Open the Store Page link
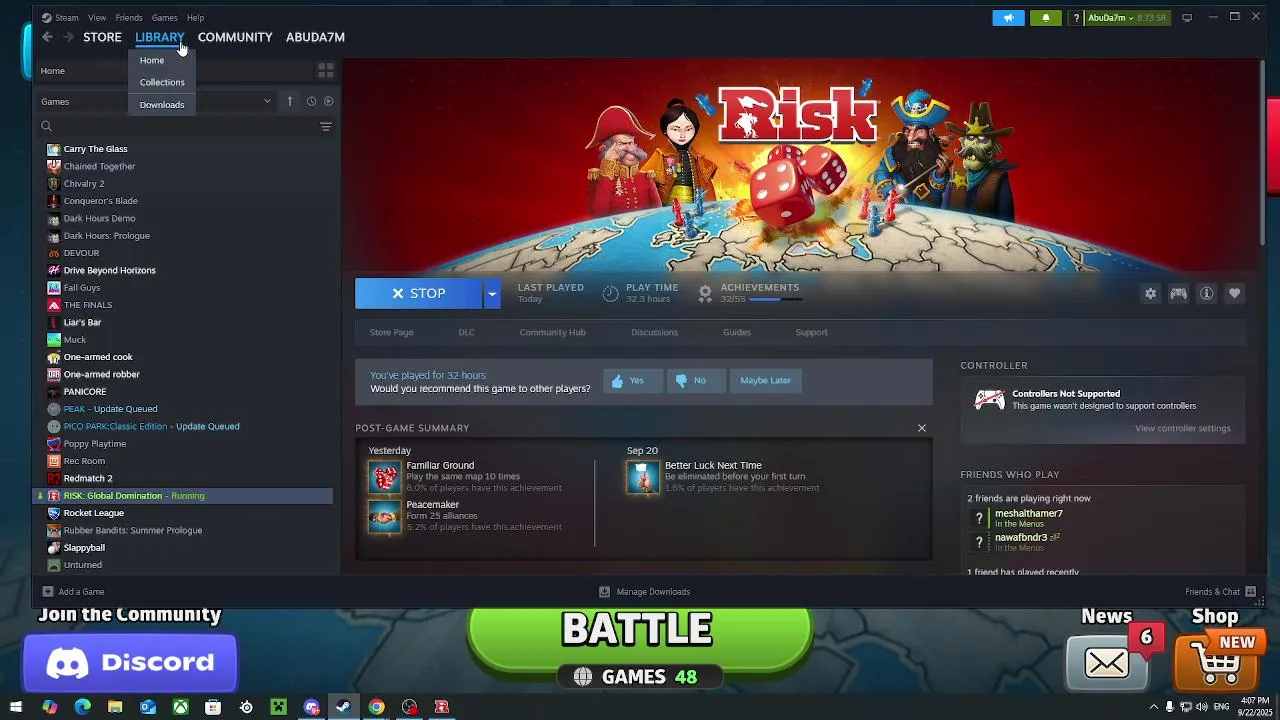1280x720 pixels. pos(391,332)
